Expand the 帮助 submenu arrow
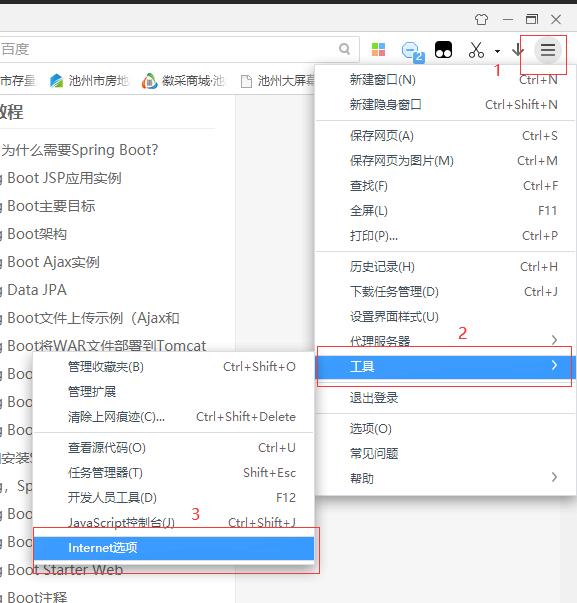The image size is (577, 603). [554, 477]
